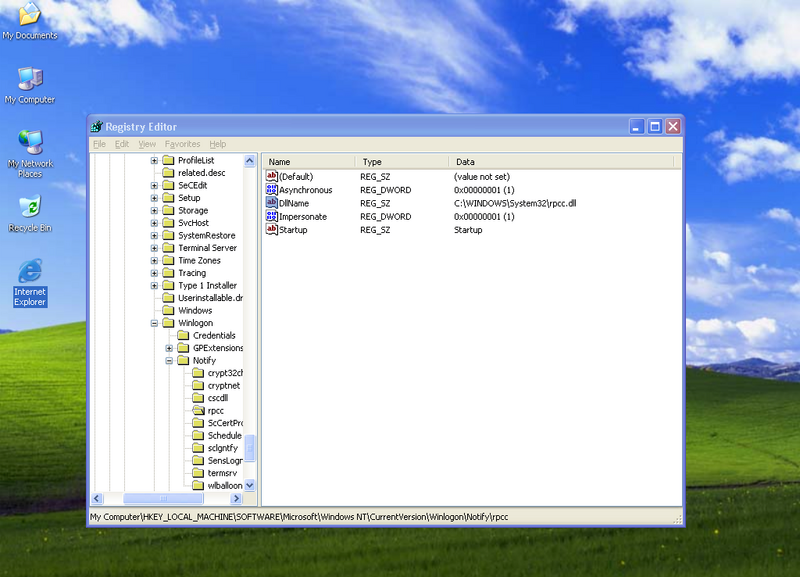Open the File menu
800x577 pixels.
(99, 144)
